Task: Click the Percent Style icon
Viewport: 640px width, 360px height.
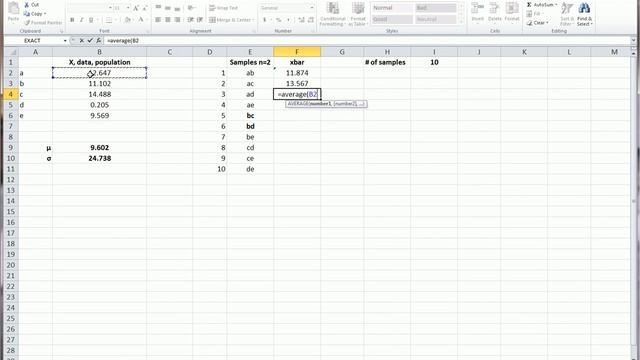Action: click(278, 20)
